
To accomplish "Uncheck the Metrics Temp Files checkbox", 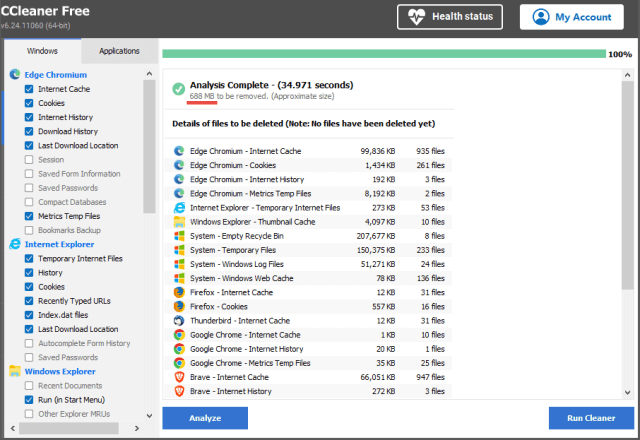I will pos(29,216).
